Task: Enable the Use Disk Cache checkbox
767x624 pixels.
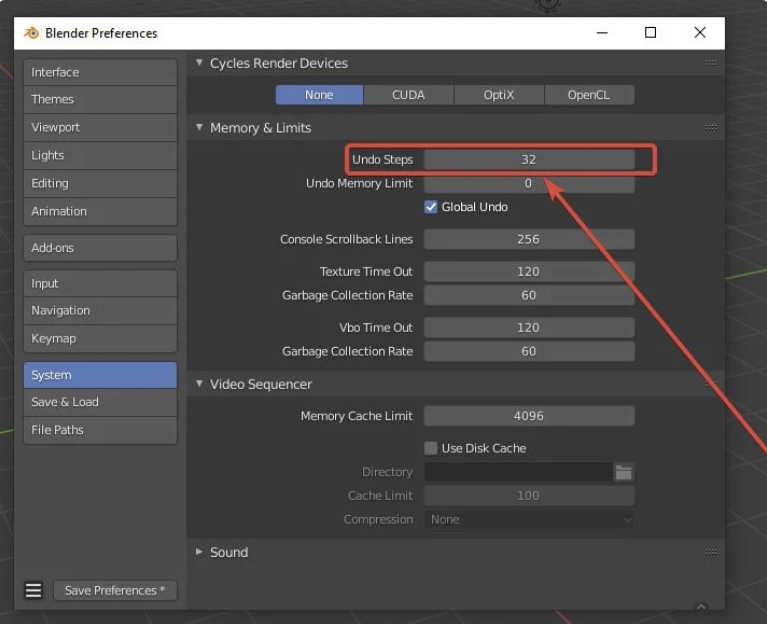Action: [430, 448]
